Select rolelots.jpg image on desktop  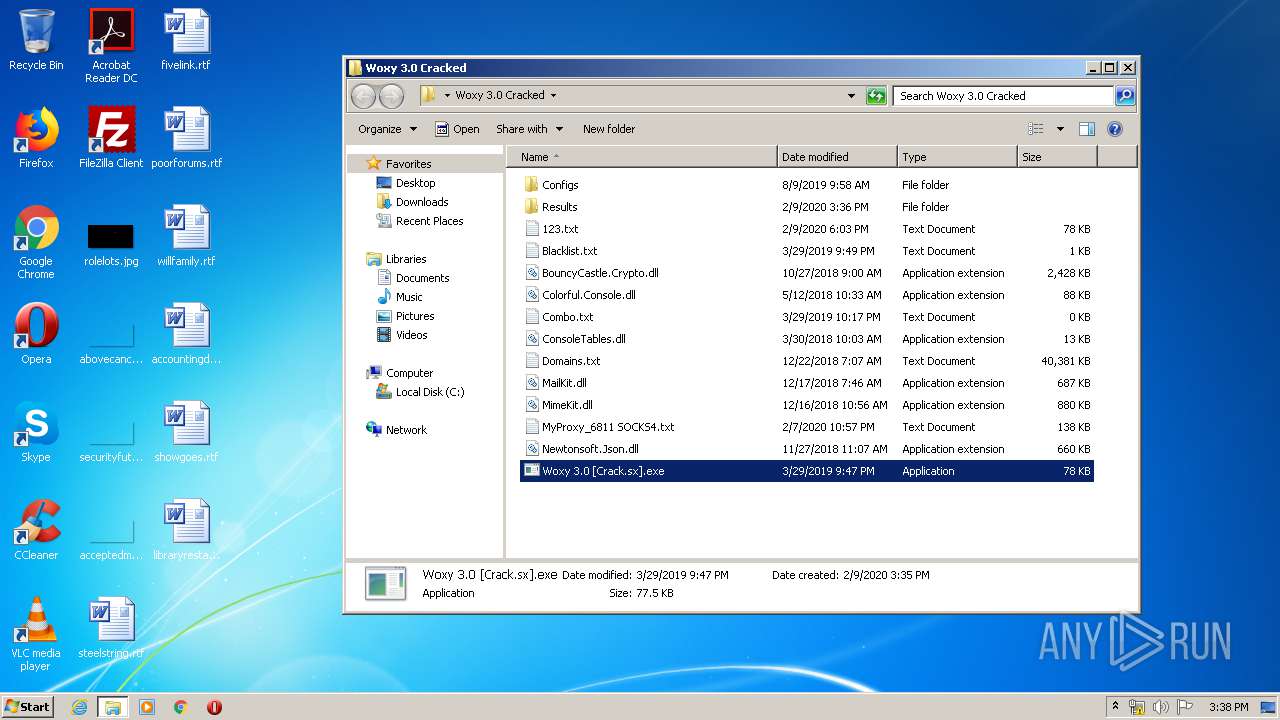coord(111,244)
